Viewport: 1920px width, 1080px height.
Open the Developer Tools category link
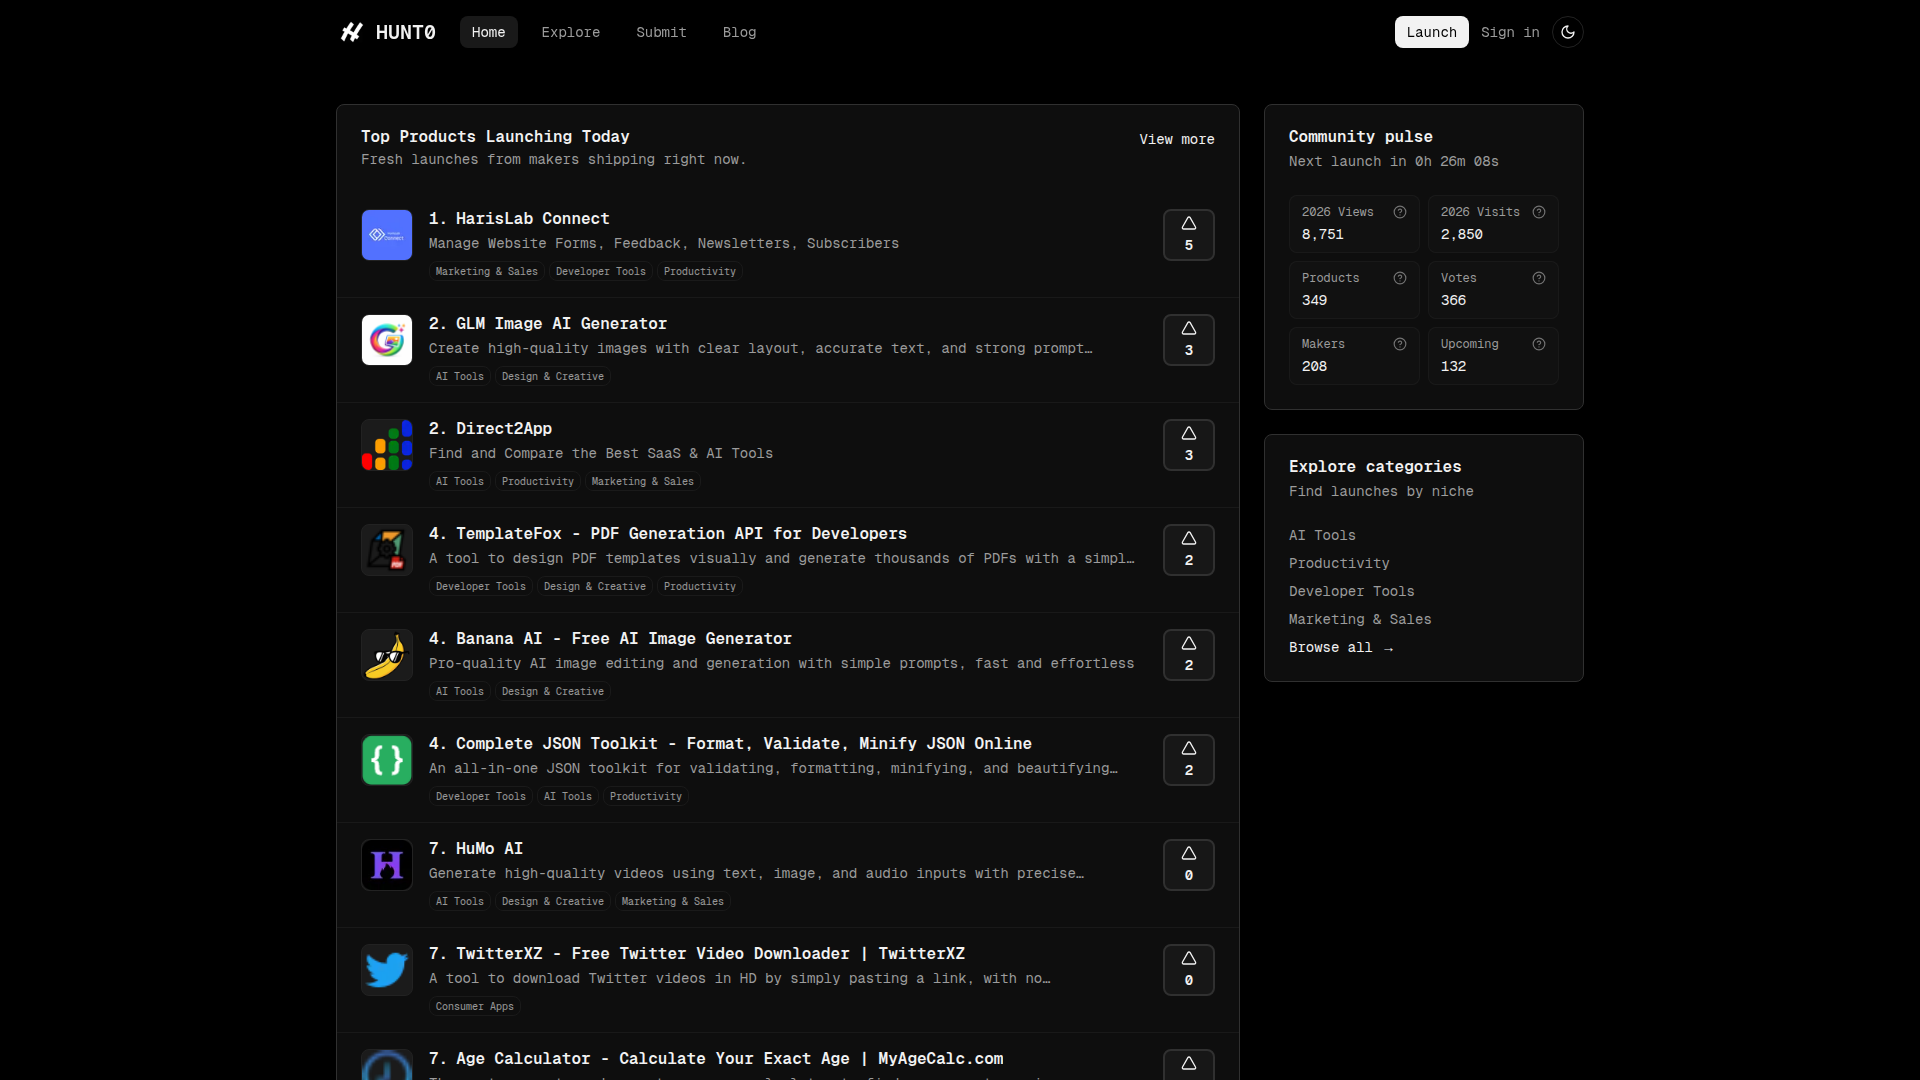tap(1351, 592)
